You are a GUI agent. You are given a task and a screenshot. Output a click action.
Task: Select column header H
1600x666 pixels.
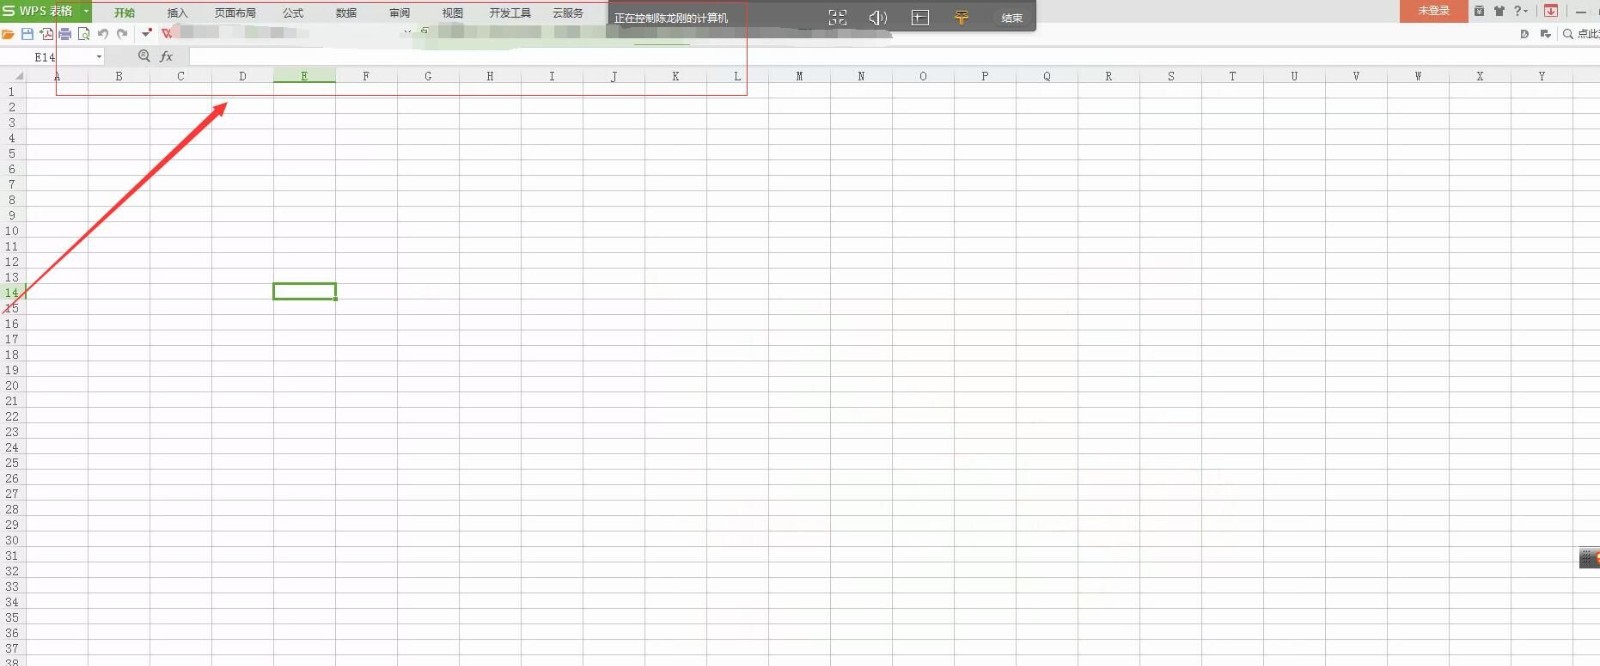[x=490, y=76]
